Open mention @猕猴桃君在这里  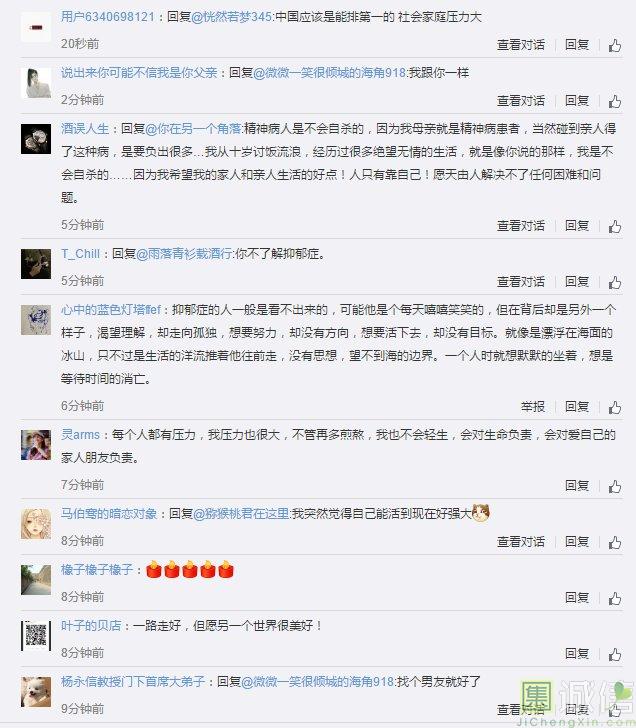[x=241, y=514]
